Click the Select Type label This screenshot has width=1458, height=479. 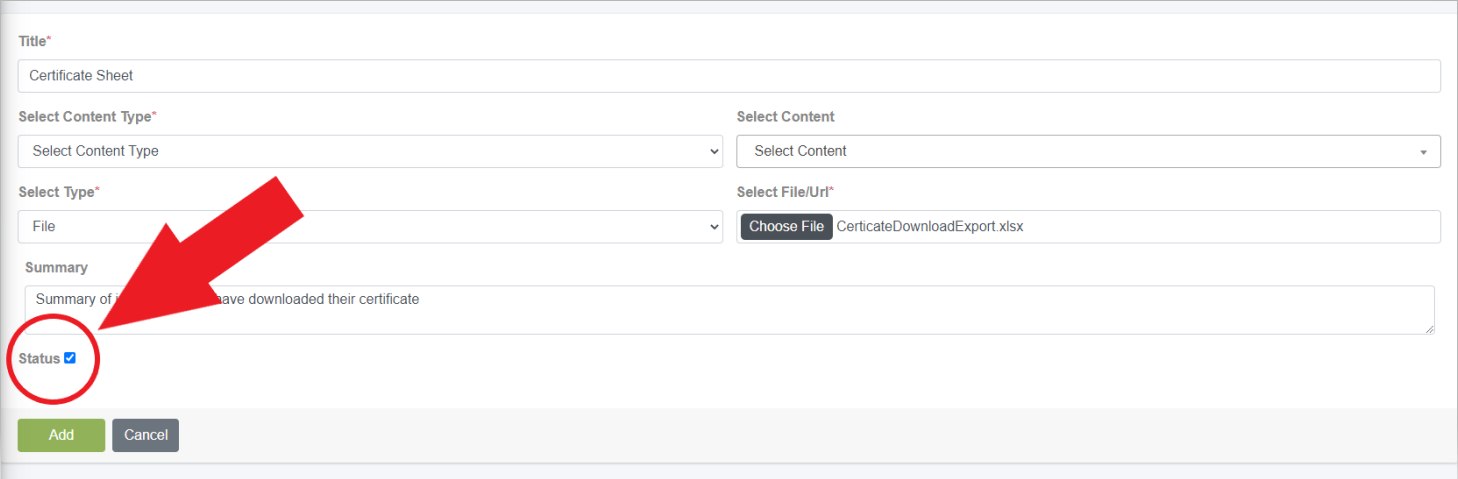(x=58, y=192)
